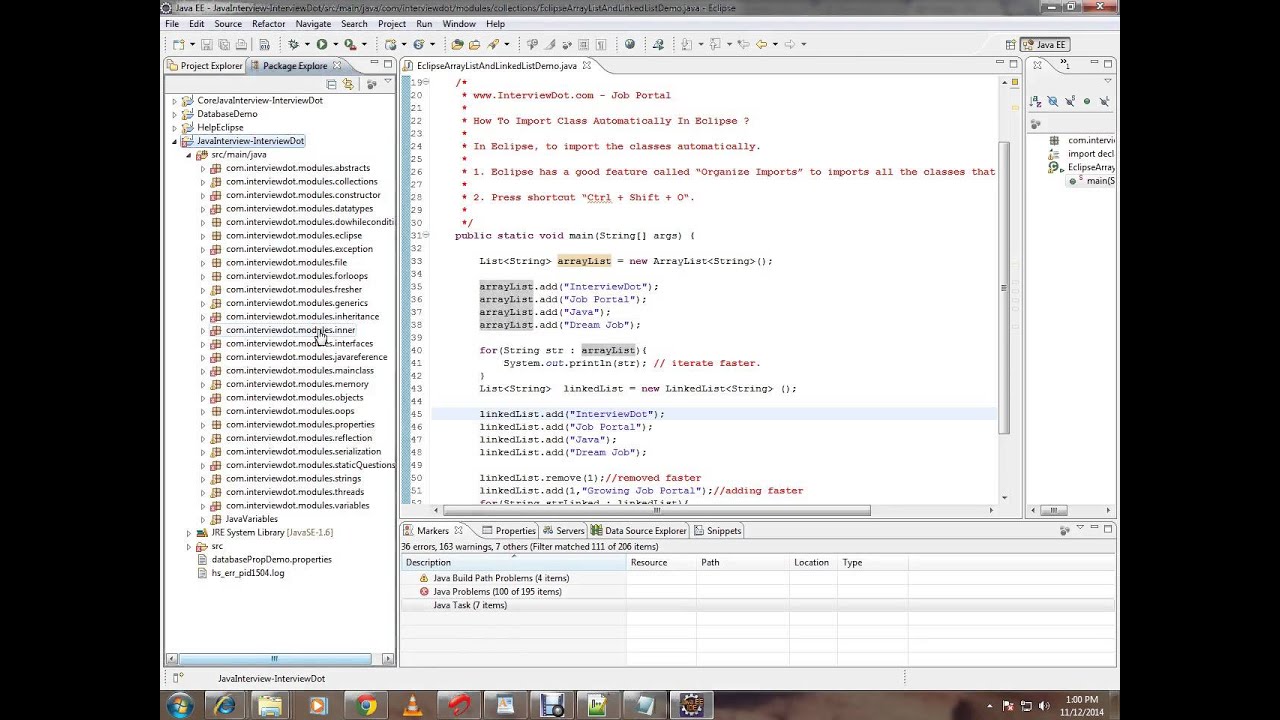This screenshot has height=720, width=1280.
Task: Click the Run External Tools icon
Action: [x=351, y=44]
